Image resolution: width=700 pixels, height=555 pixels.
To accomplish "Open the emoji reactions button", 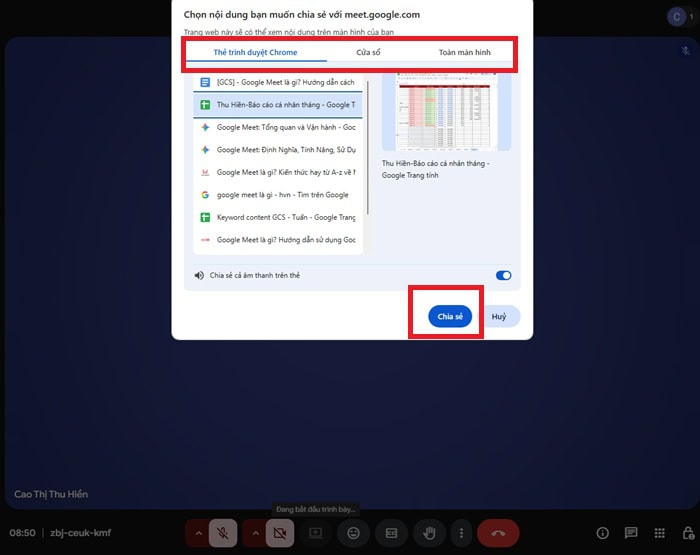I will 354,534.
